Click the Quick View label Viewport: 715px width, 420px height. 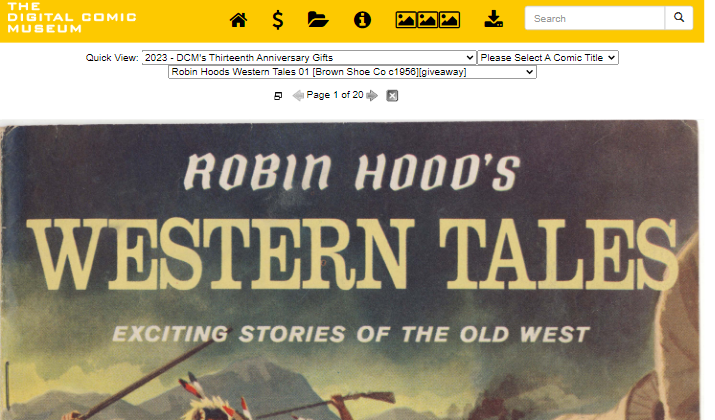(112, 58)
